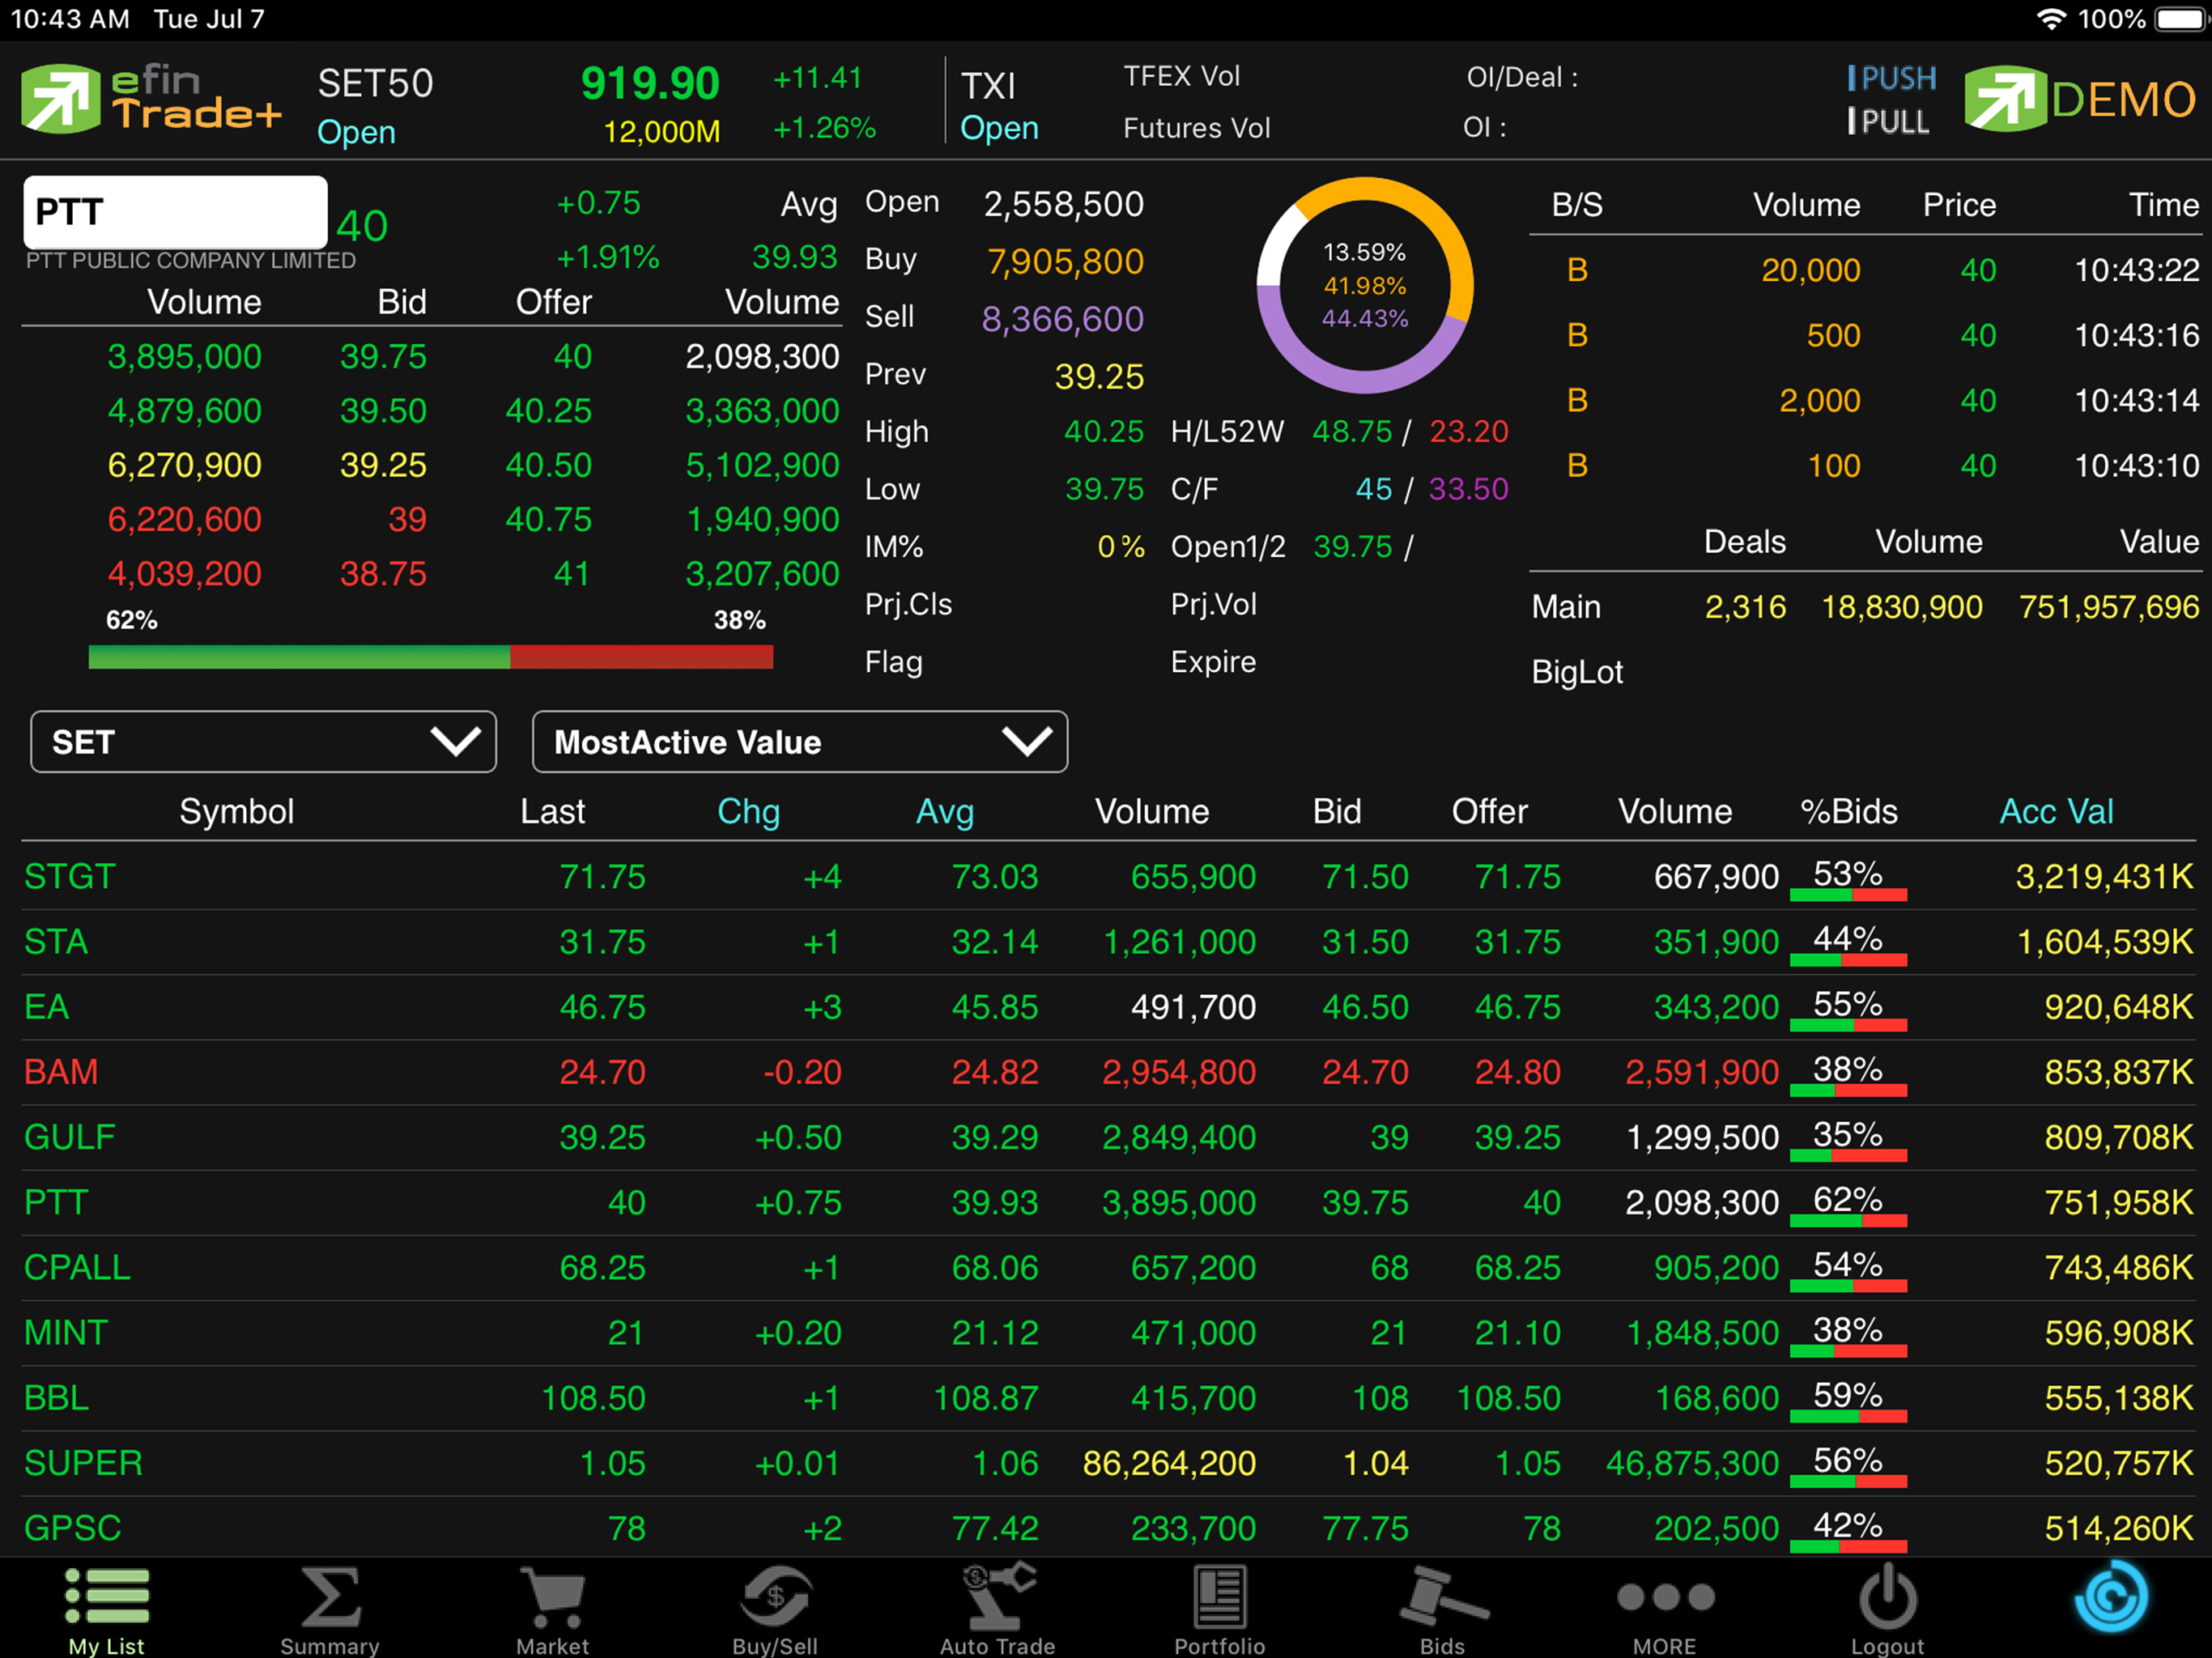2212x1658 pixels.
Task: Tap the Last column header
Action: coord(553,811)
